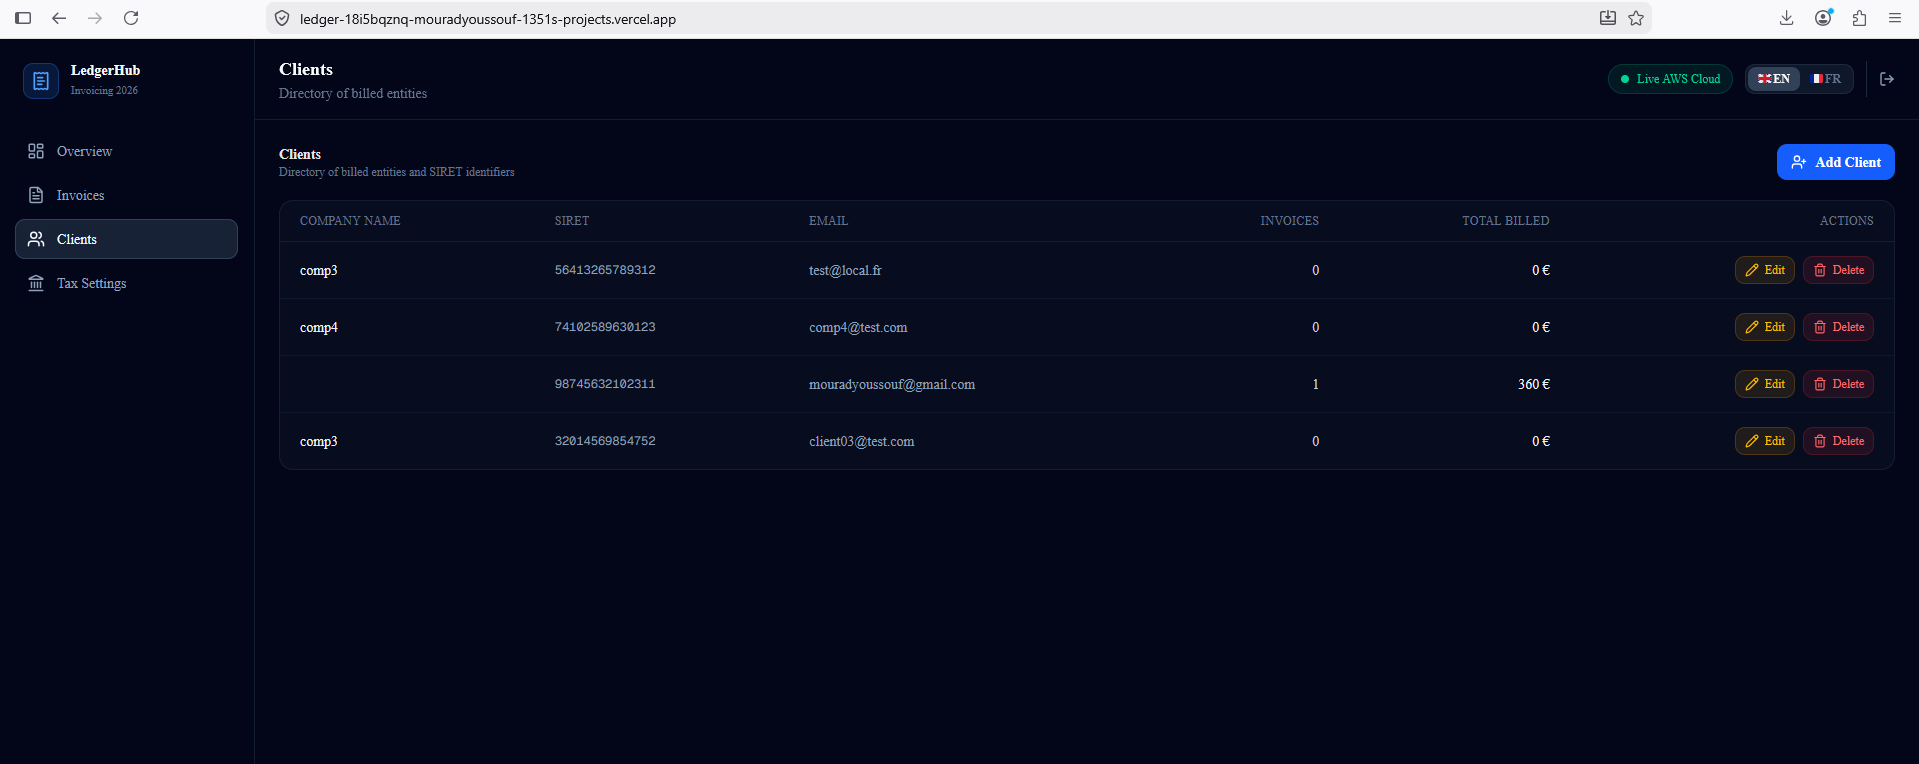The width and height of the screenshot is (1919, 764).
Task: Click the EMAIL column header
Action: tap(828, 221)
